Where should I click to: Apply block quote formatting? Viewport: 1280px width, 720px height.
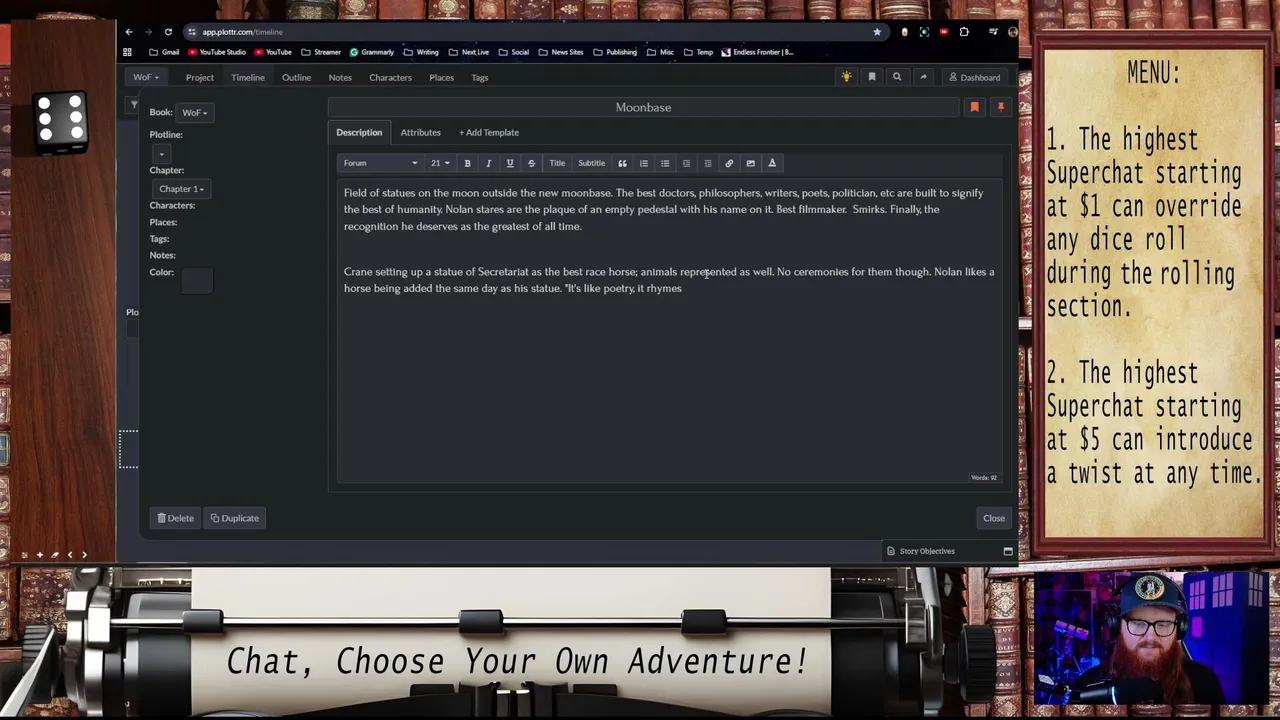(x=622, y=163)
